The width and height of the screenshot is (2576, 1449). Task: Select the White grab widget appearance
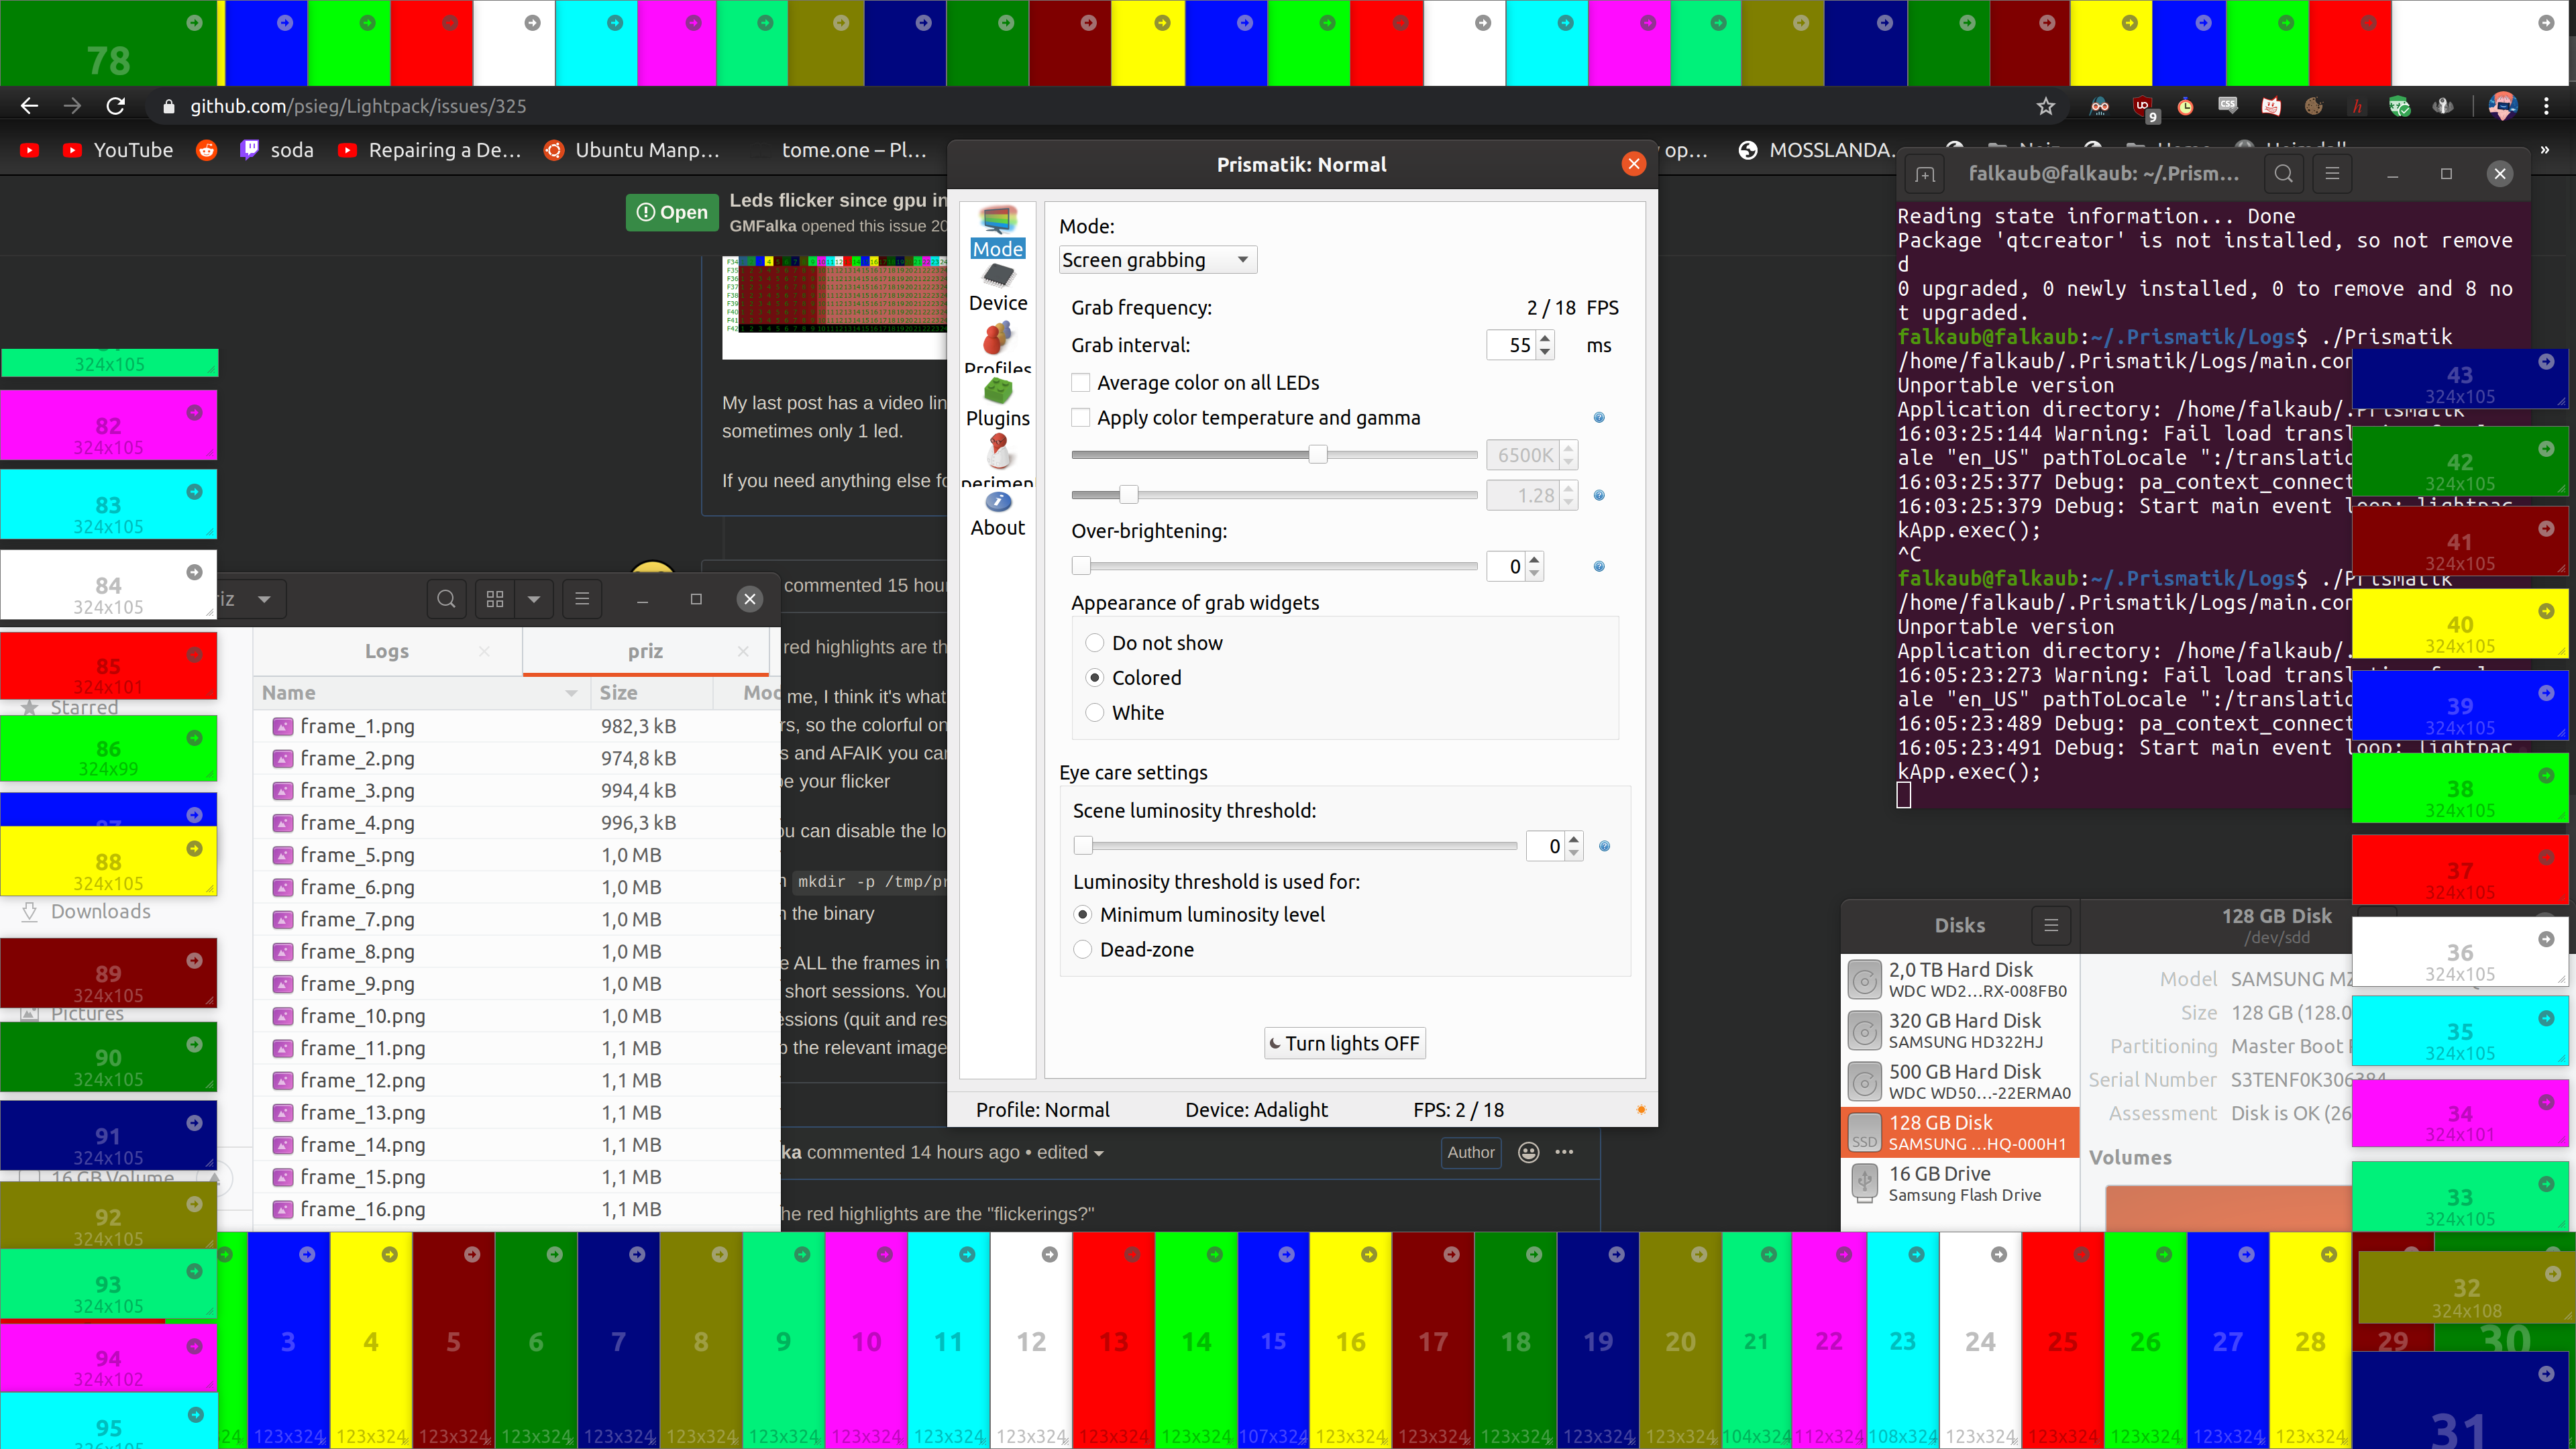pyautogui.click(x=1095, y=712)
